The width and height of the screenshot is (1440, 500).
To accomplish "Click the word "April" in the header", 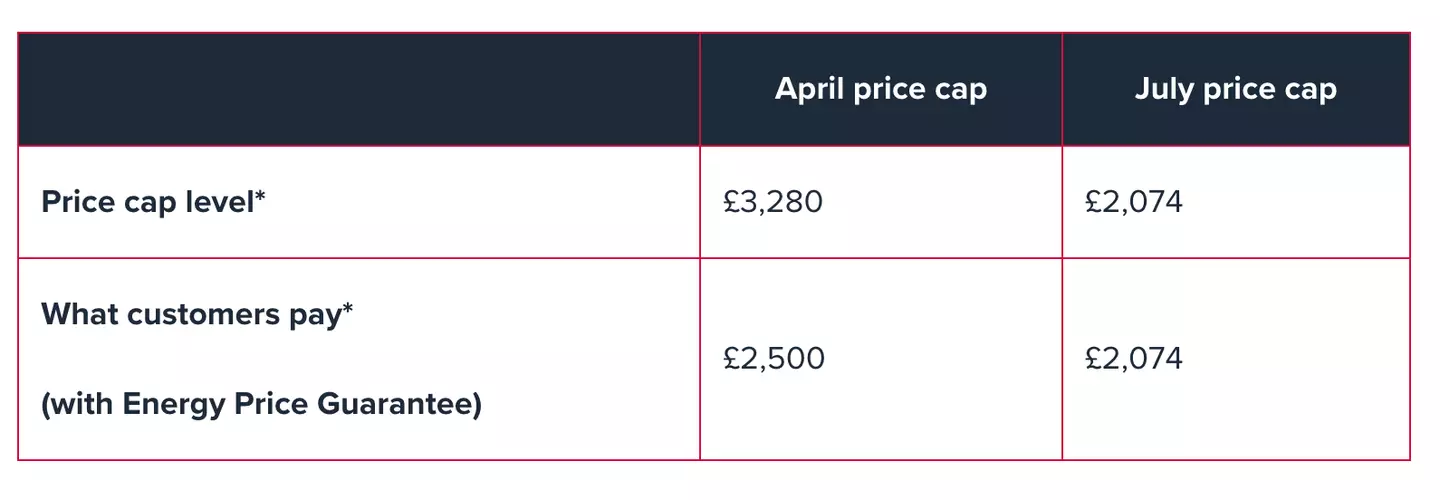I will (811, 89).
